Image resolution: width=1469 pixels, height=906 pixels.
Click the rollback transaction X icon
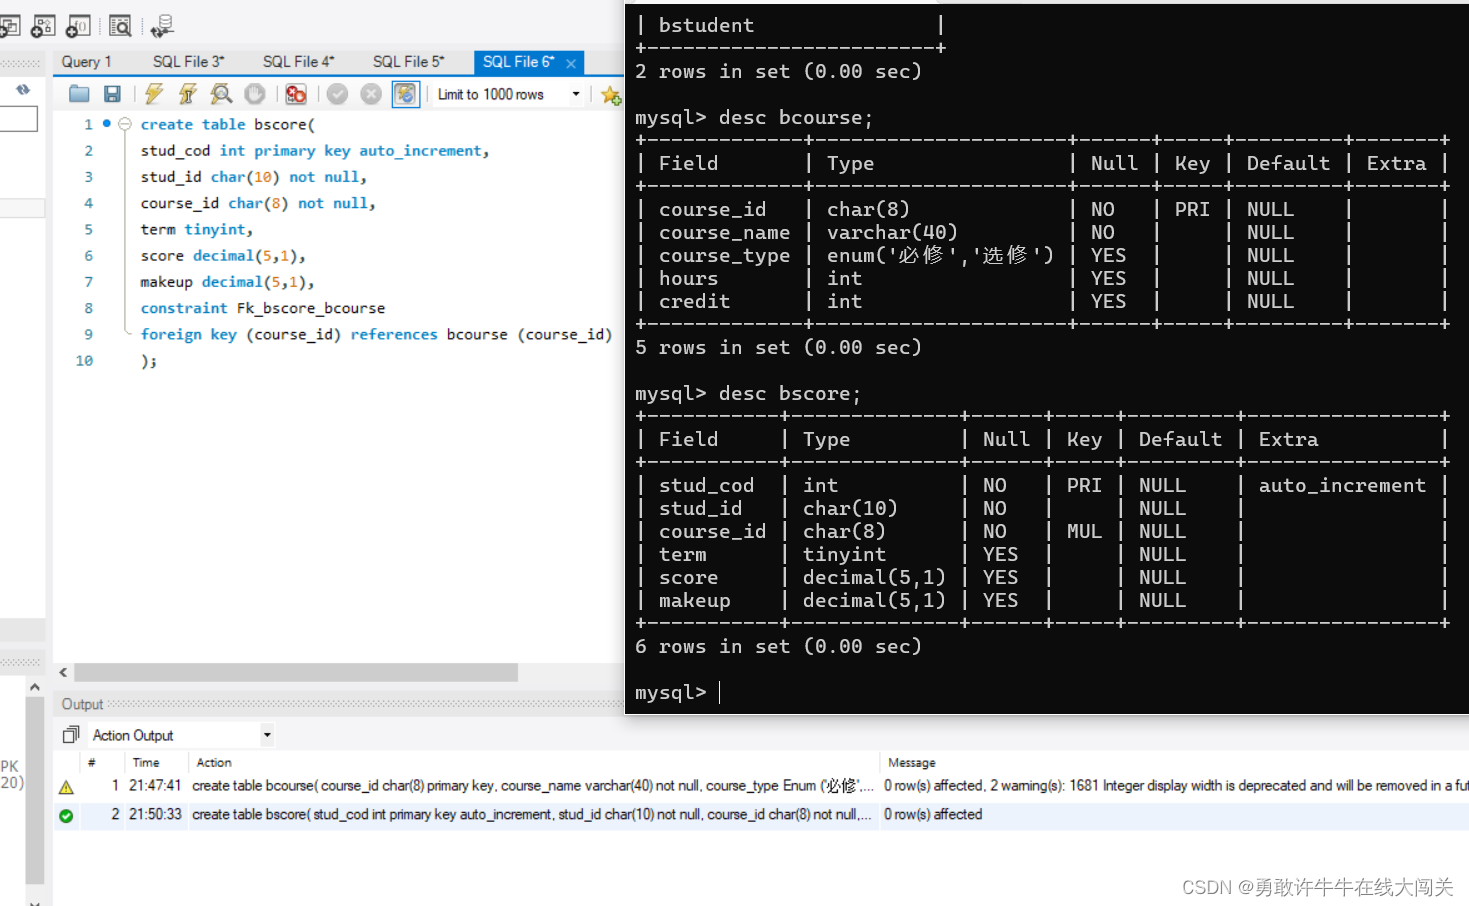tap(371, 94)
